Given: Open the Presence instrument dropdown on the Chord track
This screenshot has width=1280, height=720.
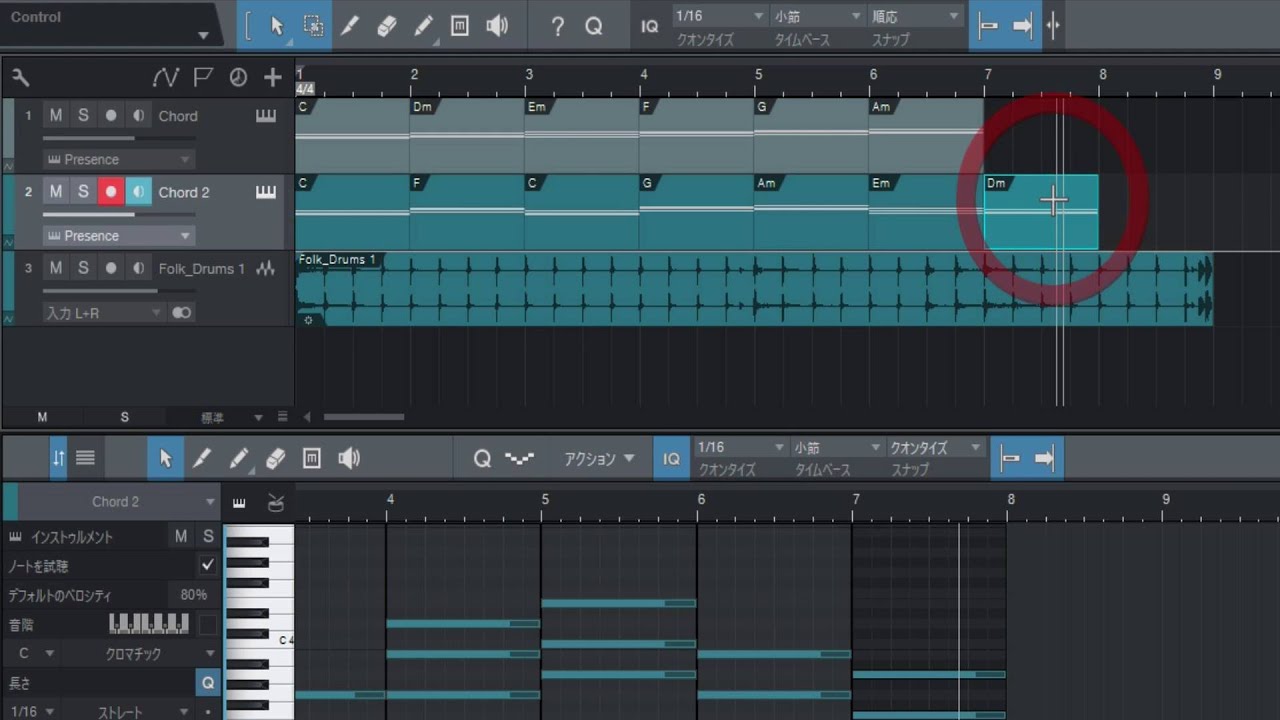Looking at the screenshot, I should [118, 159].
